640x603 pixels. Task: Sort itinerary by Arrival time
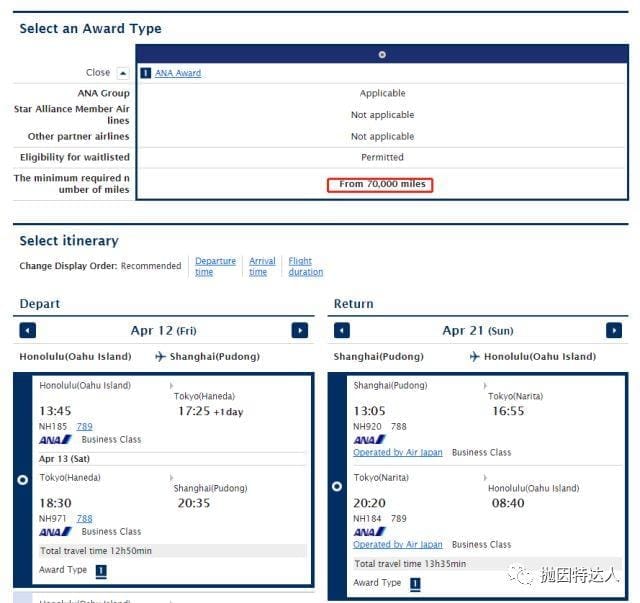[x=262, y=266]
